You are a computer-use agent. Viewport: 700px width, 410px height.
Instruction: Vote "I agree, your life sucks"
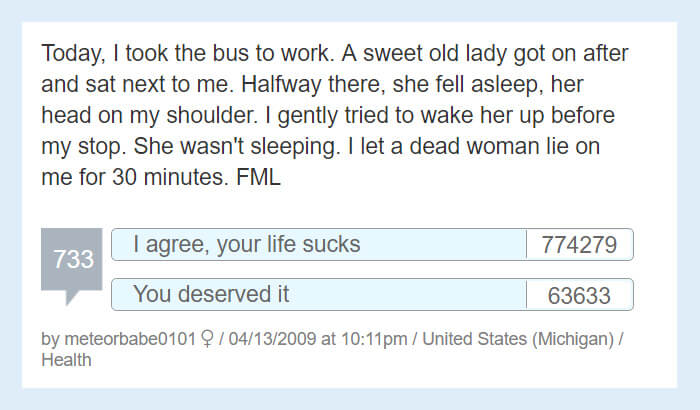tap(319, 244)
